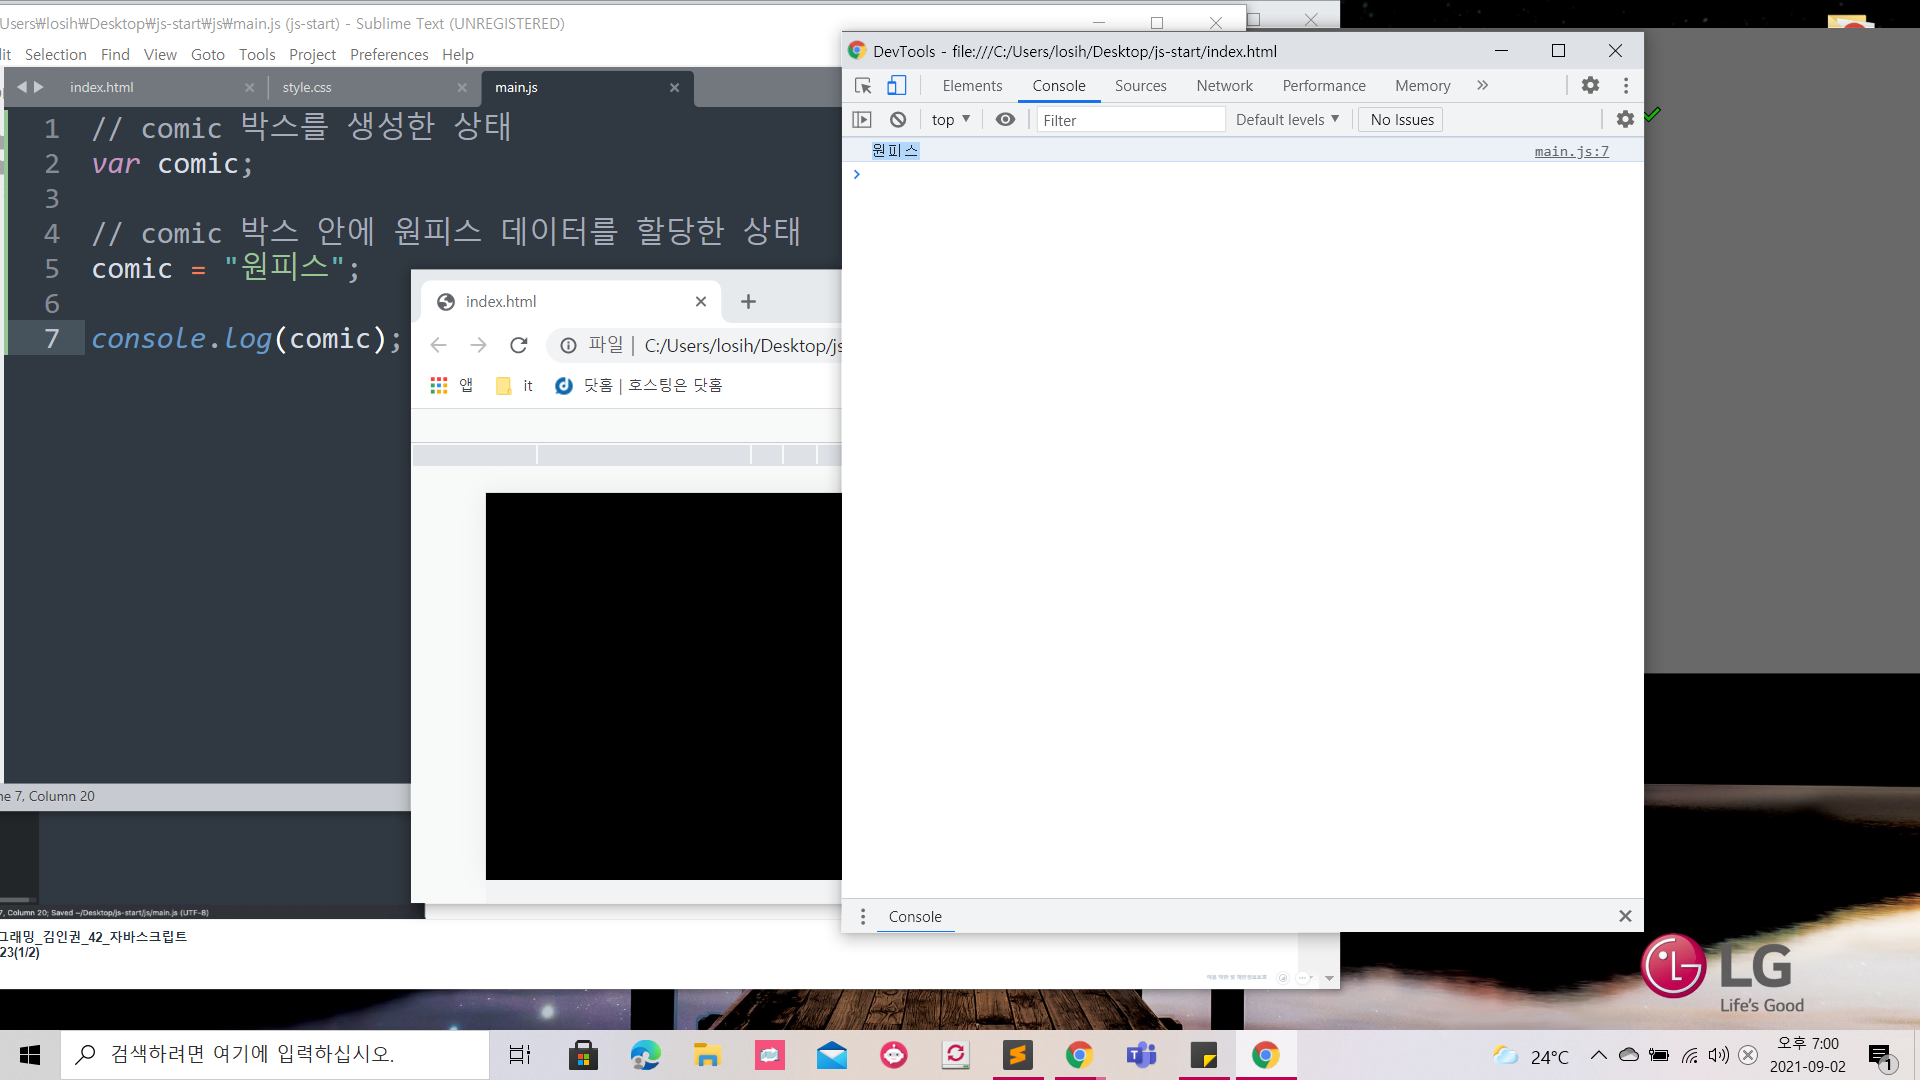Click the inspect element picker icon

coord(863,86)
